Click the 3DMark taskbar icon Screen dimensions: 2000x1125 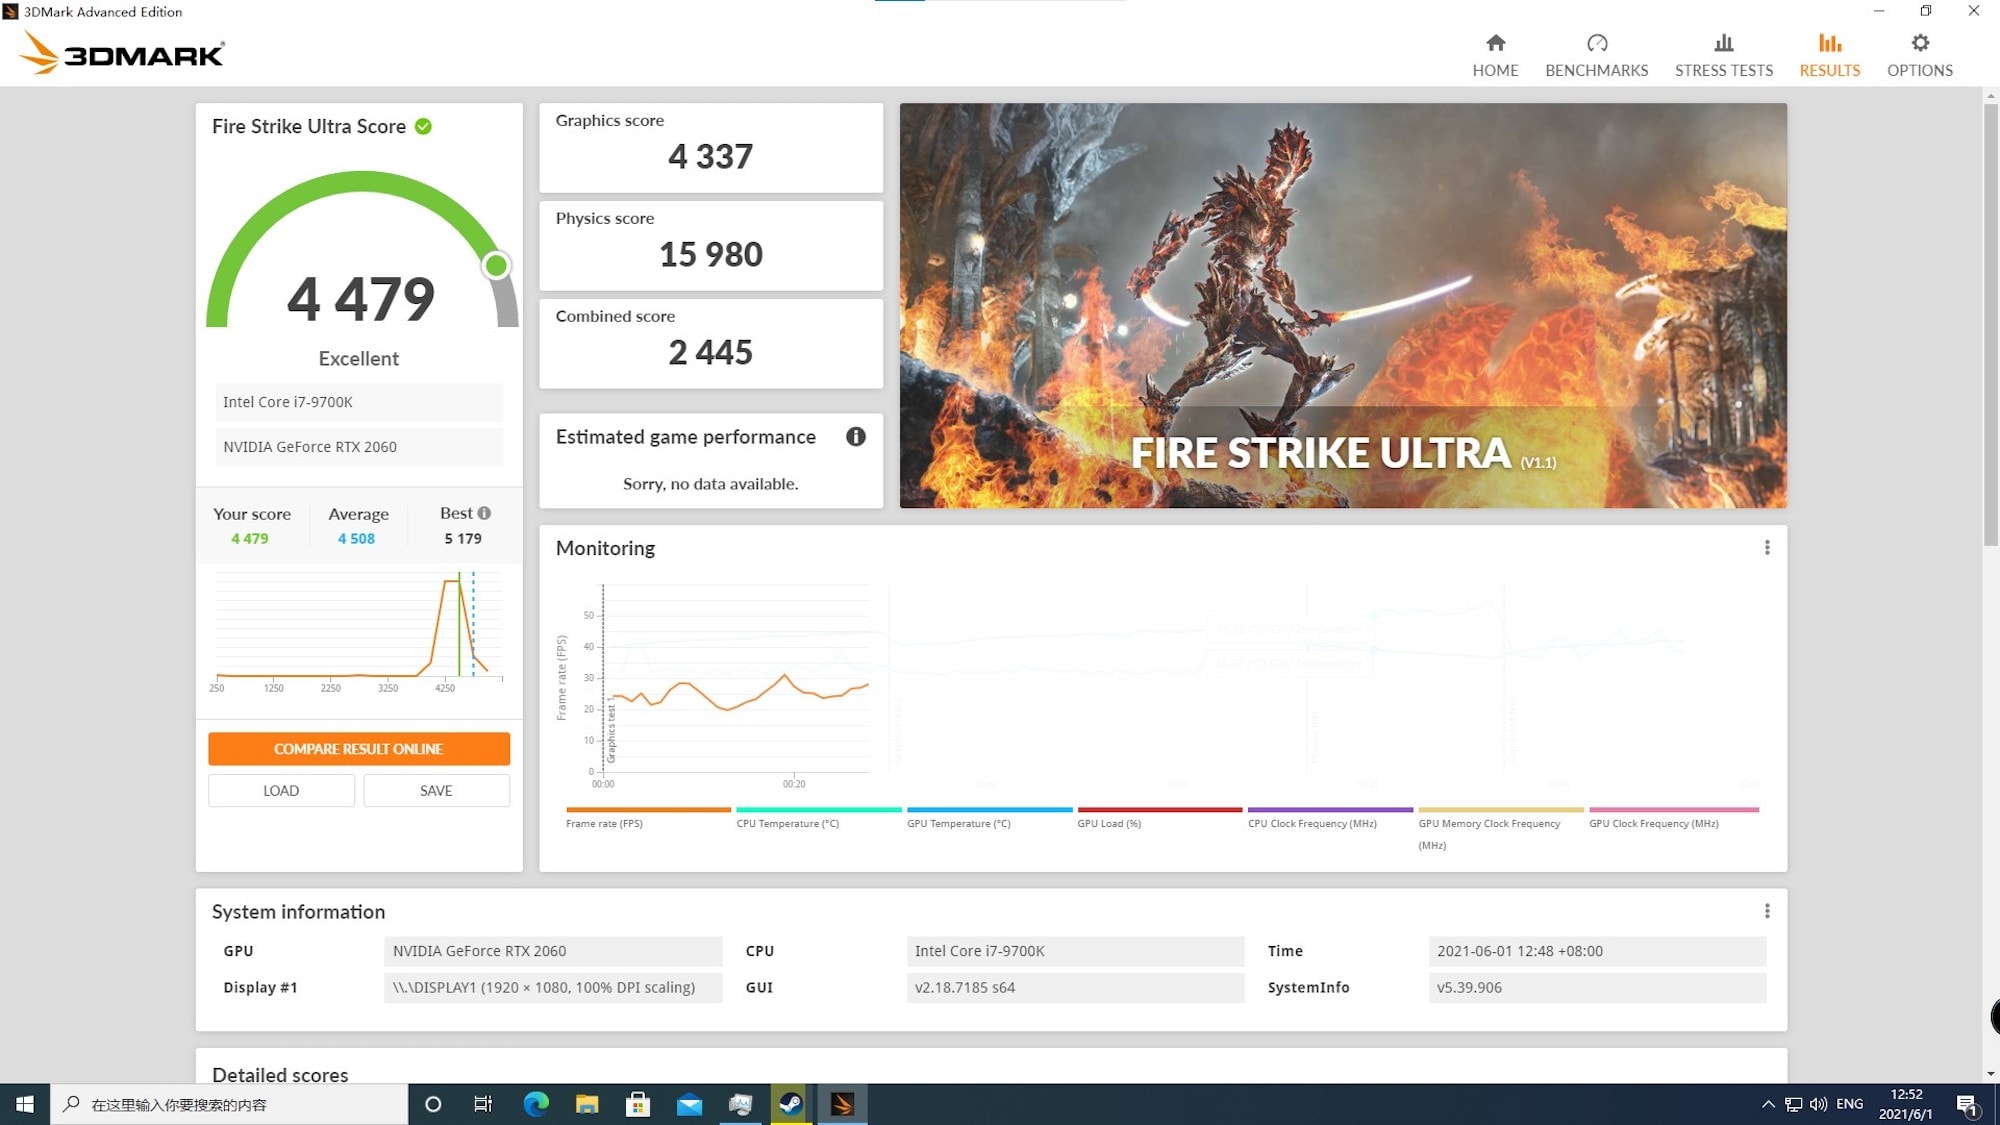pyautogui.click(x=842, y=1104)
